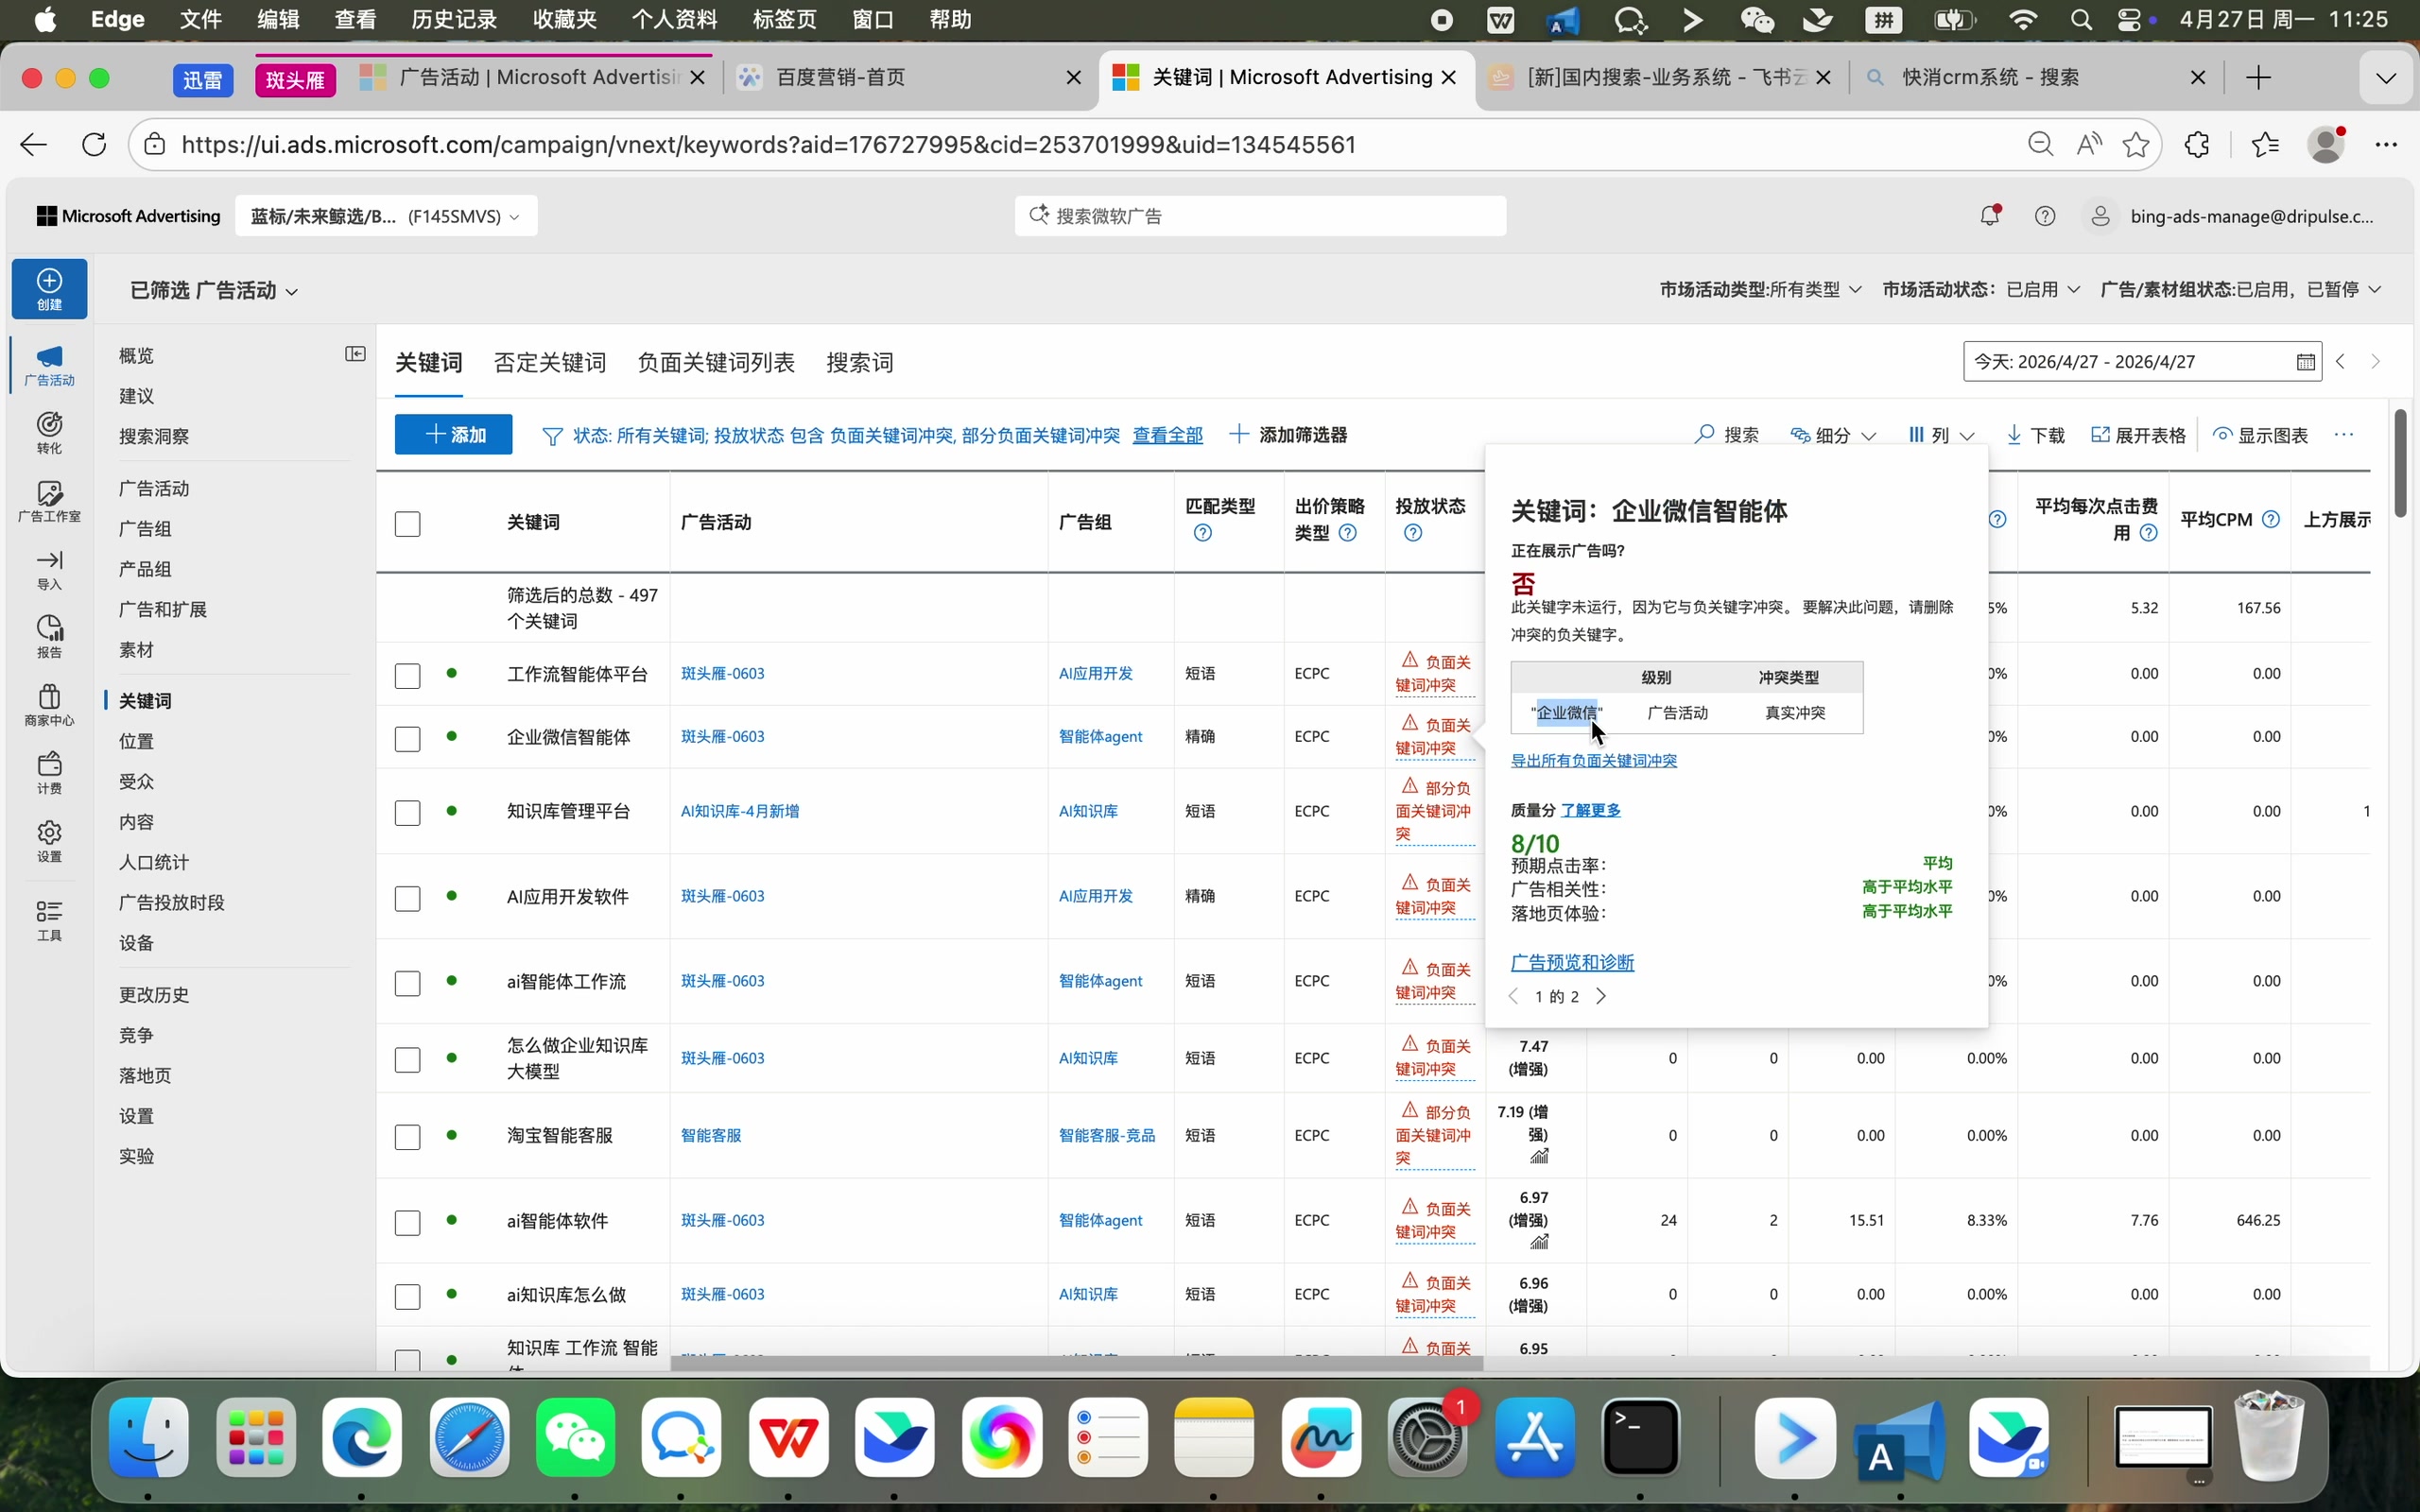The width and height of the screenshot is (2420, 1512).
Task: Expand 广告/素材组状态 dropdown
Action: [2241, 290]
